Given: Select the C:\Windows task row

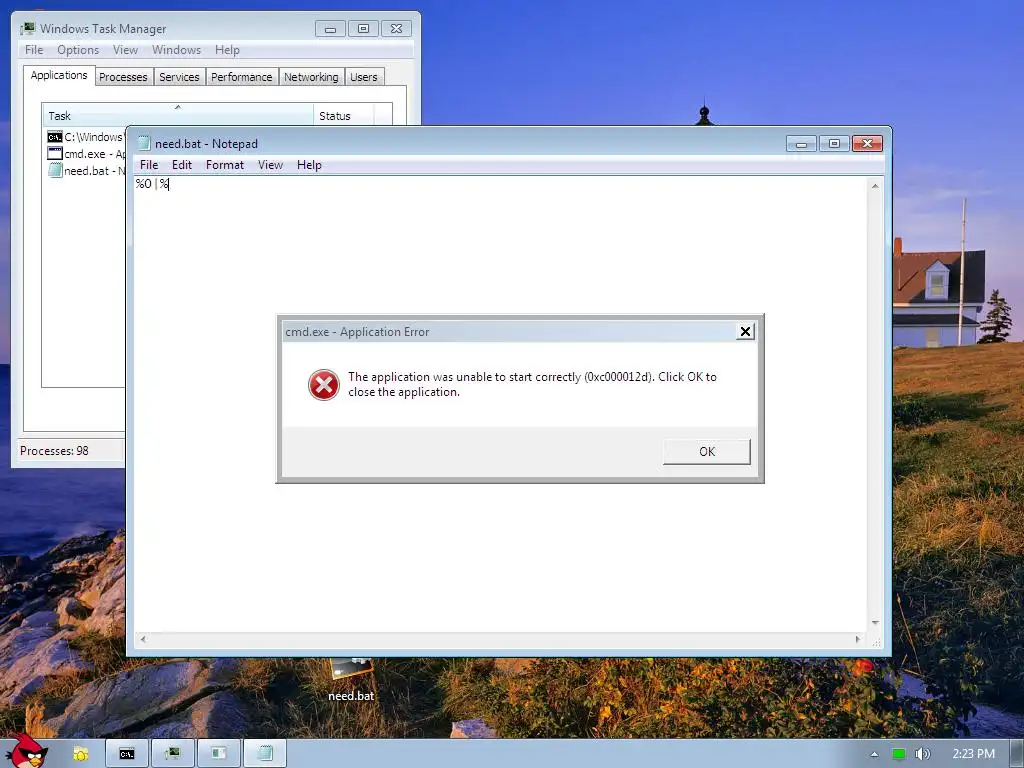Looking at the screenshot, I should (x=85, y=137).
